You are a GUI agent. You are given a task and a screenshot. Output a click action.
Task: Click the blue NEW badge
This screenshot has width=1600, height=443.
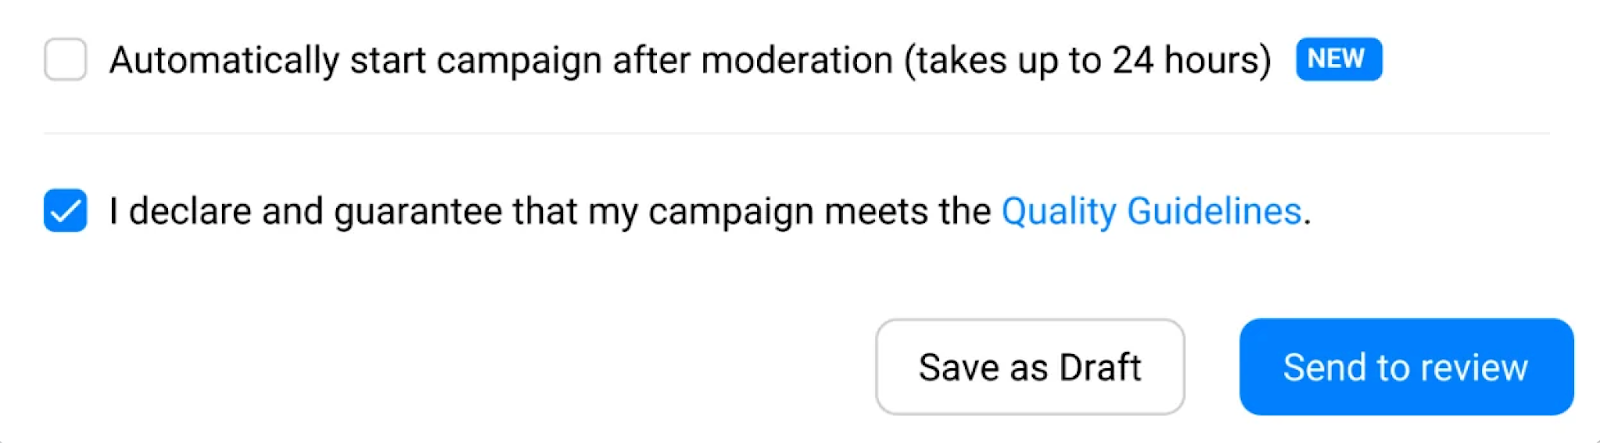tap(1338, 59)
